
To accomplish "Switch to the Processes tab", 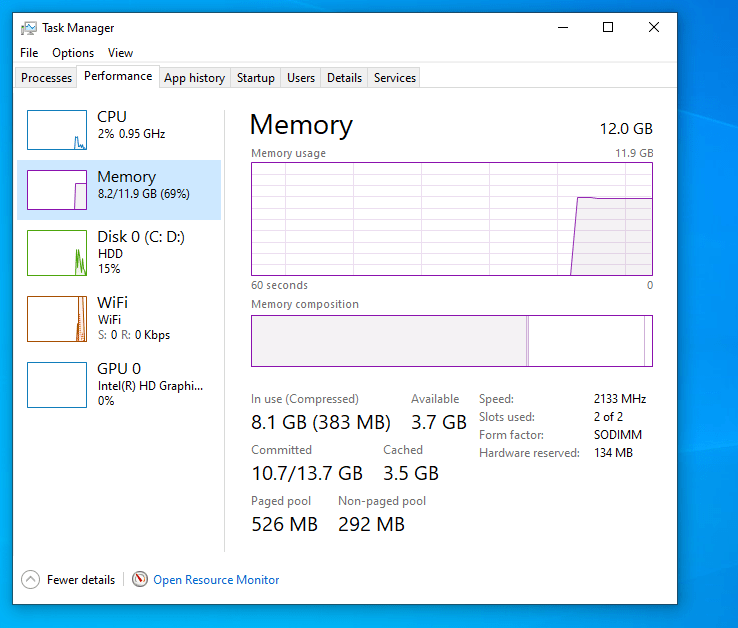I will click(x=47, y=78).
